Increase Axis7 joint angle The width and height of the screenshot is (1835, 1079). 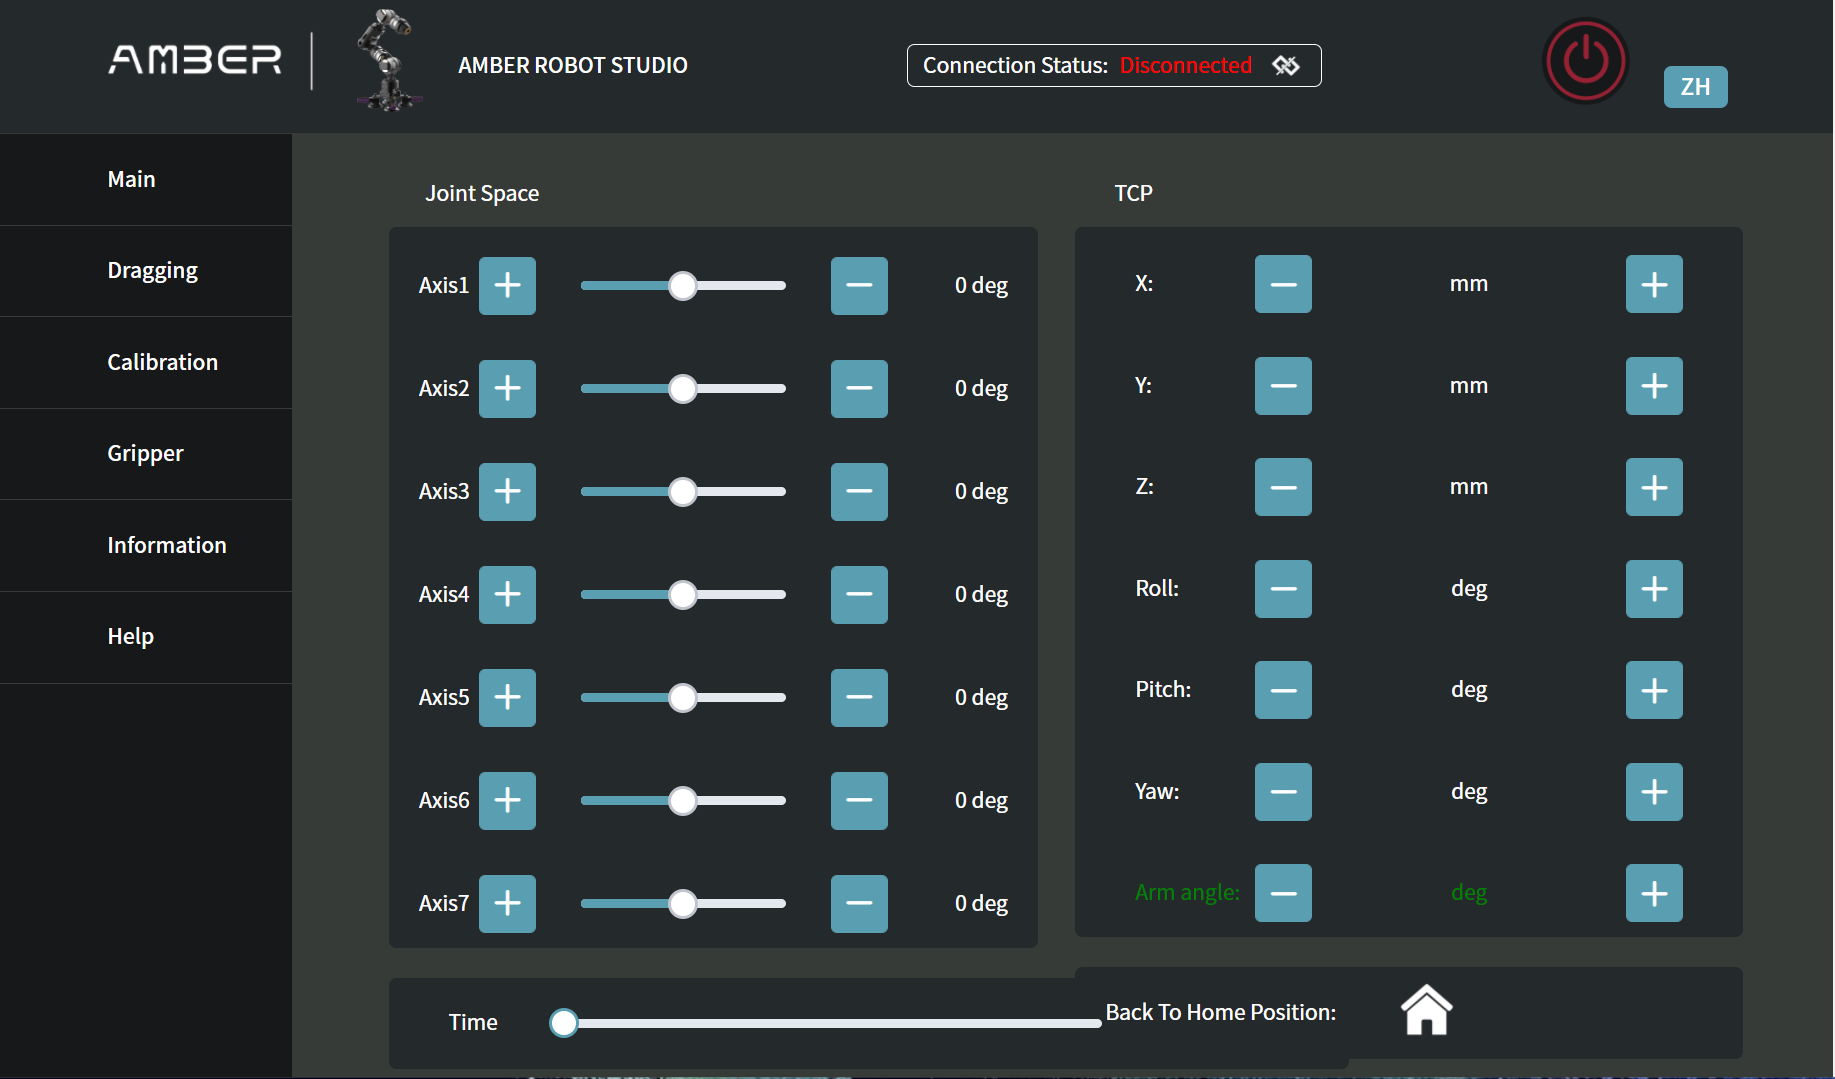[507, 904]
